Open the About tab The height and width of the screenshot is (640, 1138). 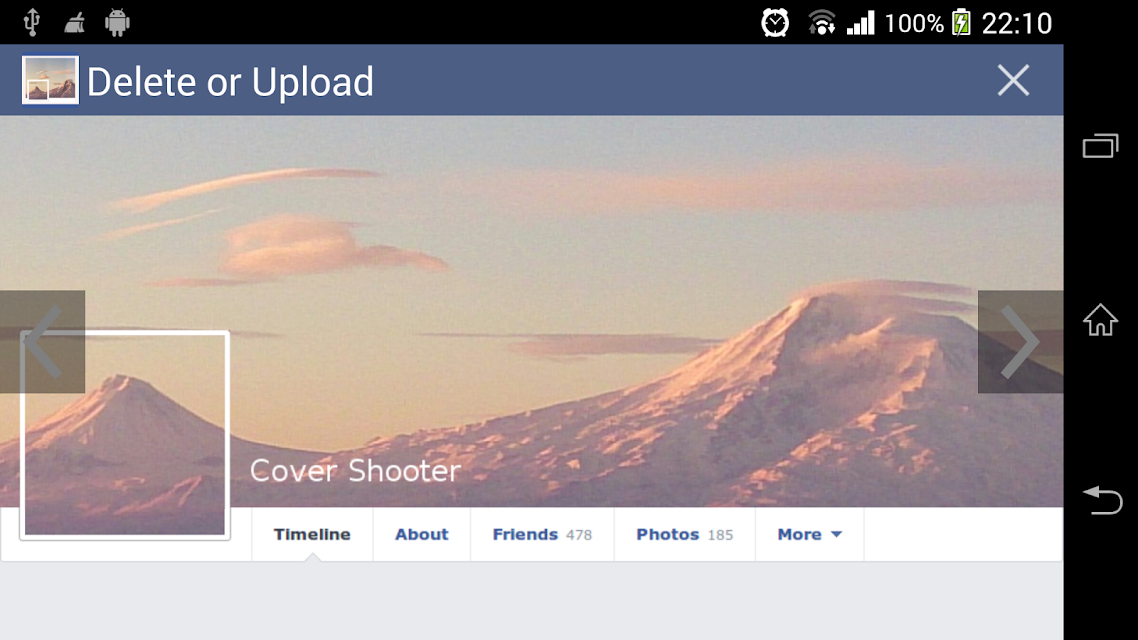(x=422, y=534)
